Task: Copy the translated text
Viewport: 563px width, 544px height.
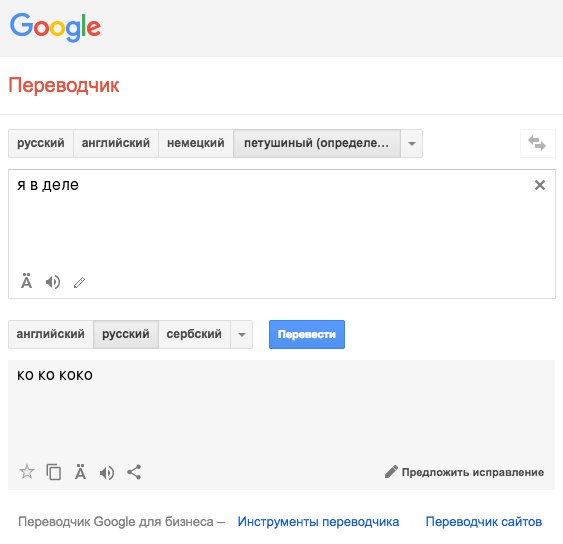Action: click(x=53, y=472)
